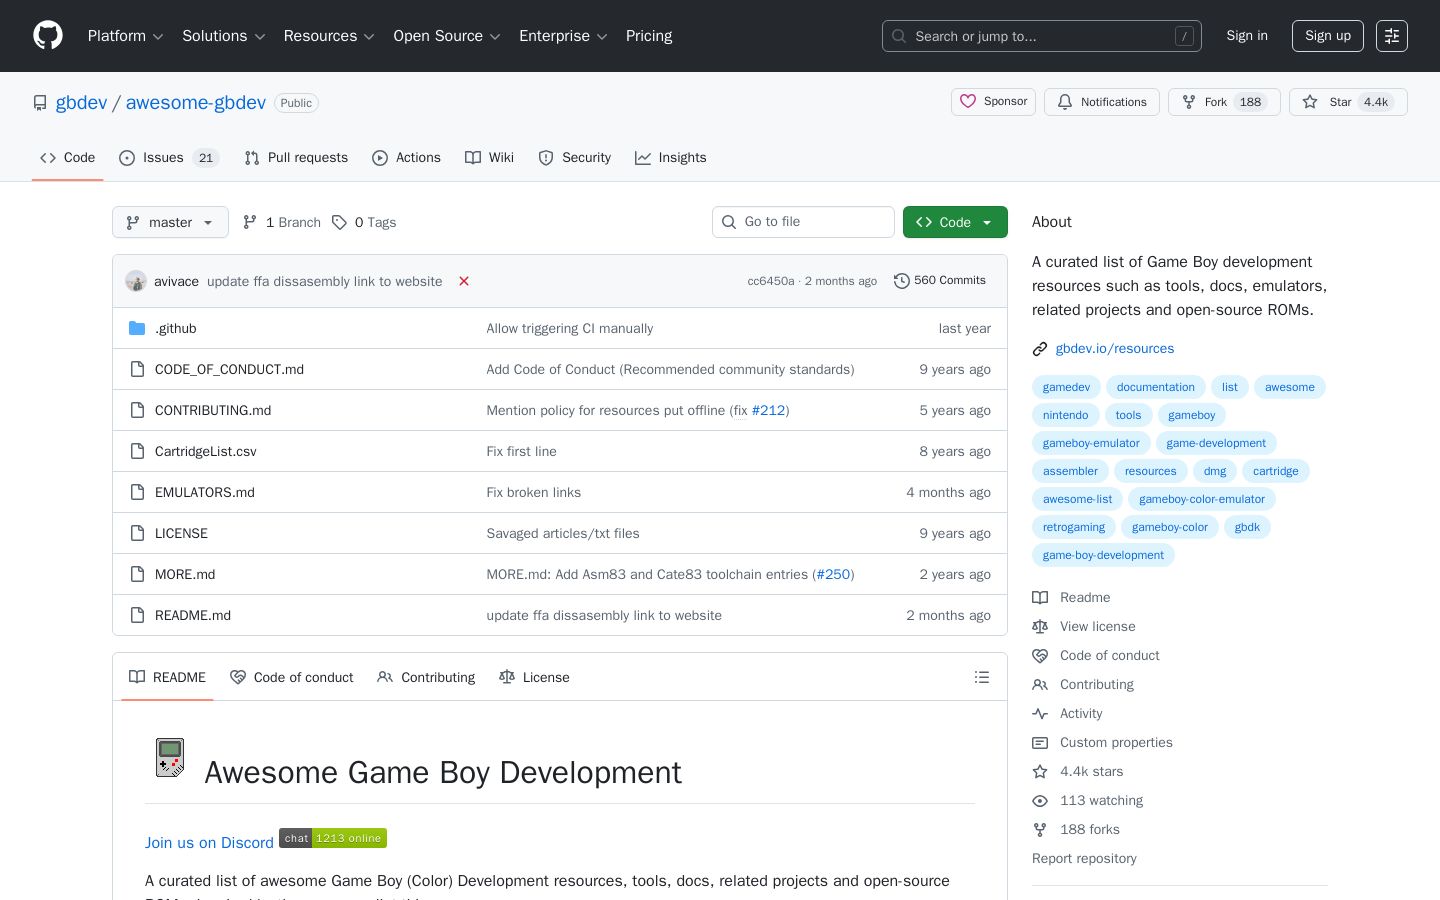The height and width of the screenshot is (900, 1440).
Task: Click the Game Boy emoji image
Action: [x=170, y=757]
